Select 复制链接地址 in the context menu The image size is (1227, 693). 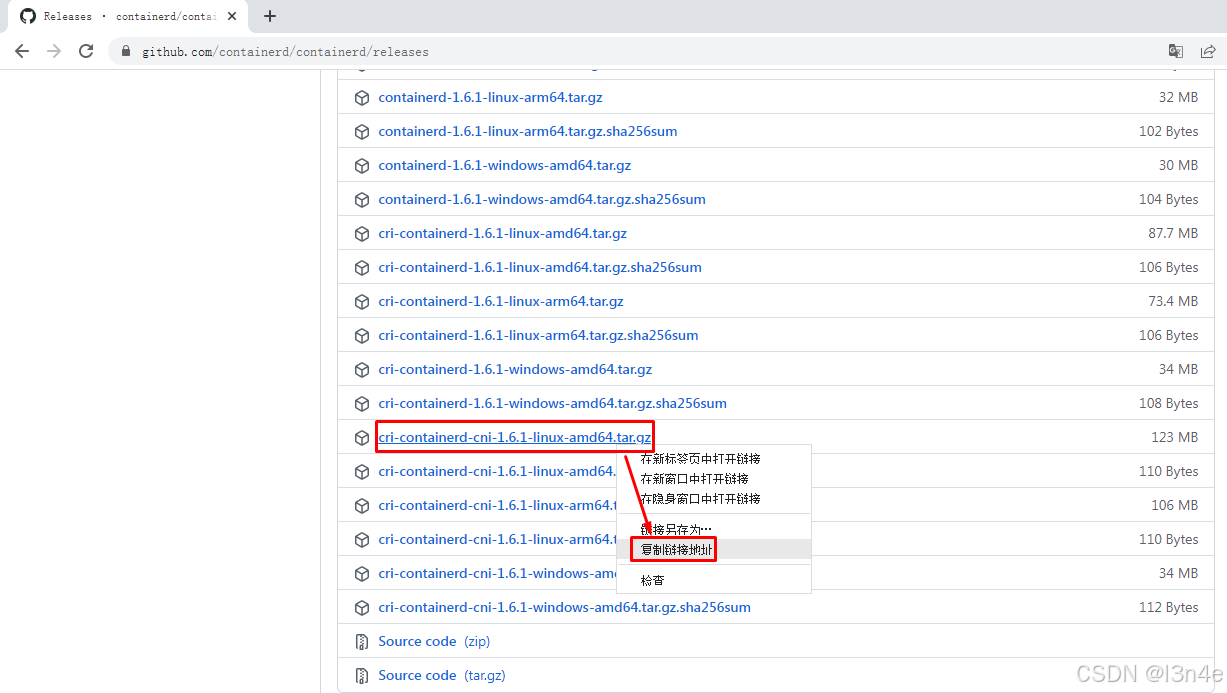(713, 550)
